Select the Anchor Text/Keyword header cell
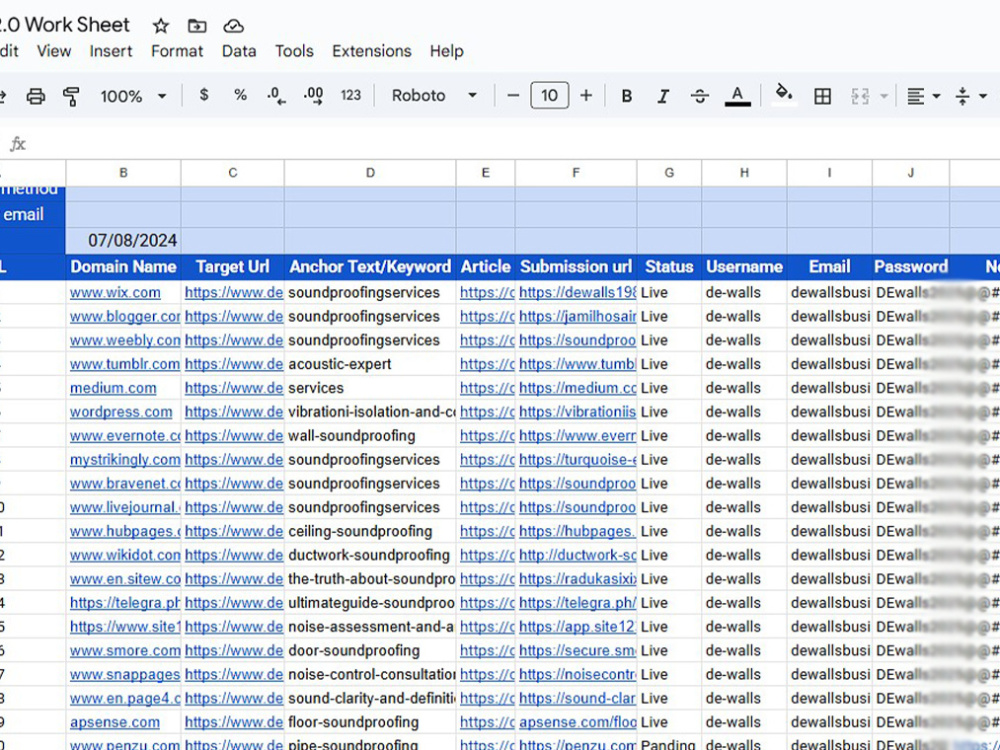1000x750 pixels. (370, 267)
